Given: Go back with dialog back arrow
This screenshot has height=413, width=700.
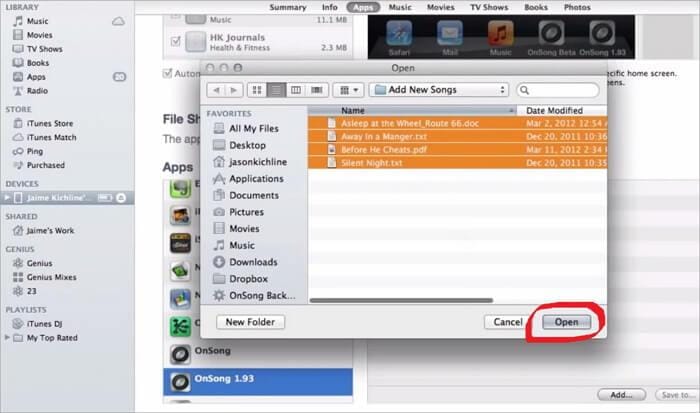Looking at the screenshot, I should 216,90.
